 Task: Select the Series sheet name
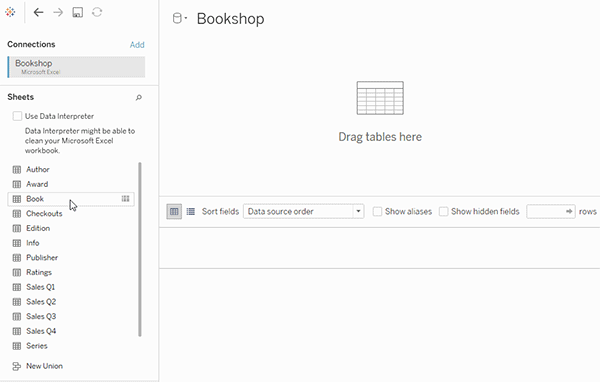(37, 346)
